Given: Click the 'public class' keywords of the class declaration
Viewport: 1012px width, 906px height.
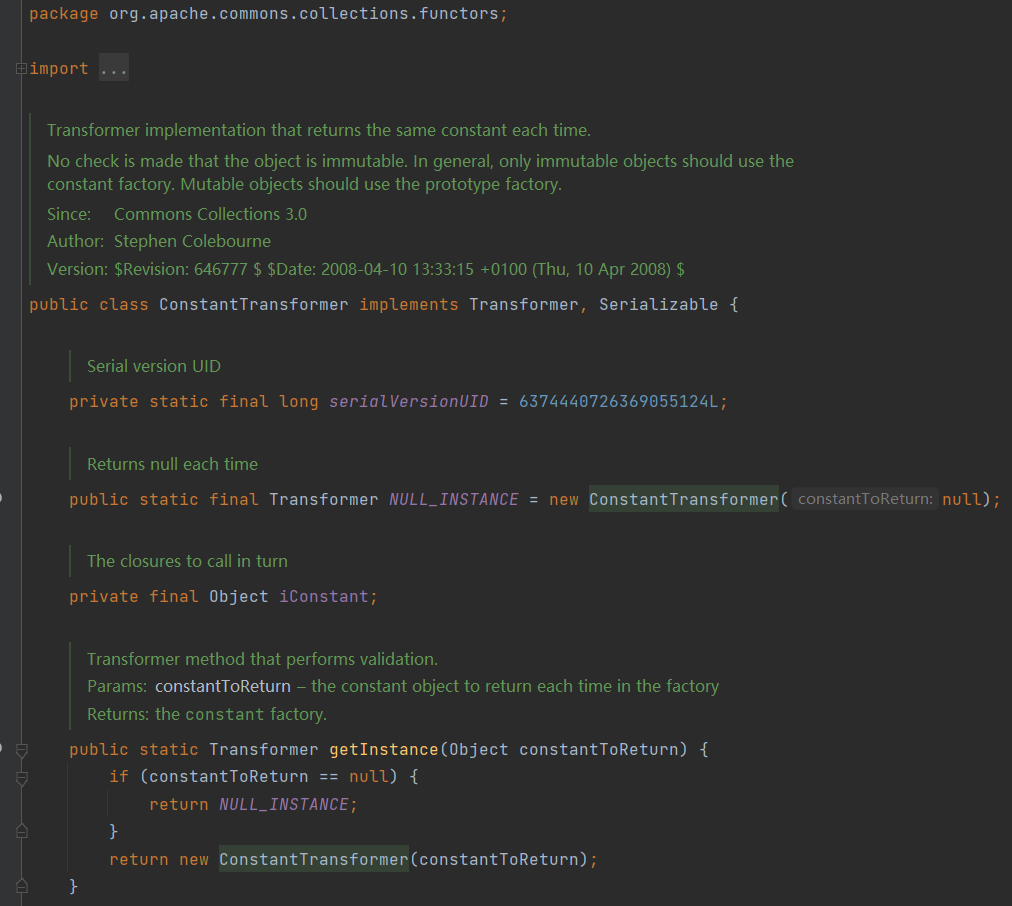Looking at the screenshot, I should click(x=88, y=305).
